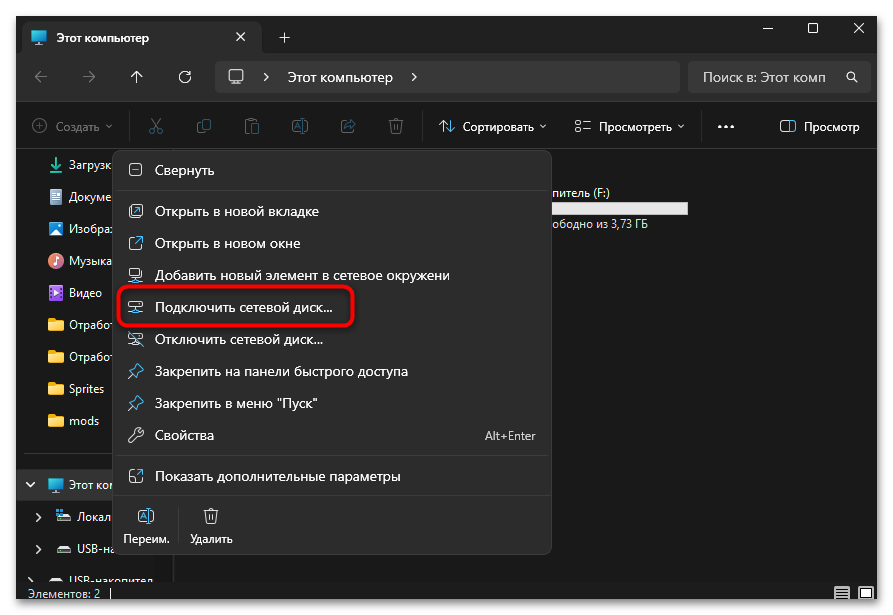Select 'Показать дополнительные параметры'

333,476
